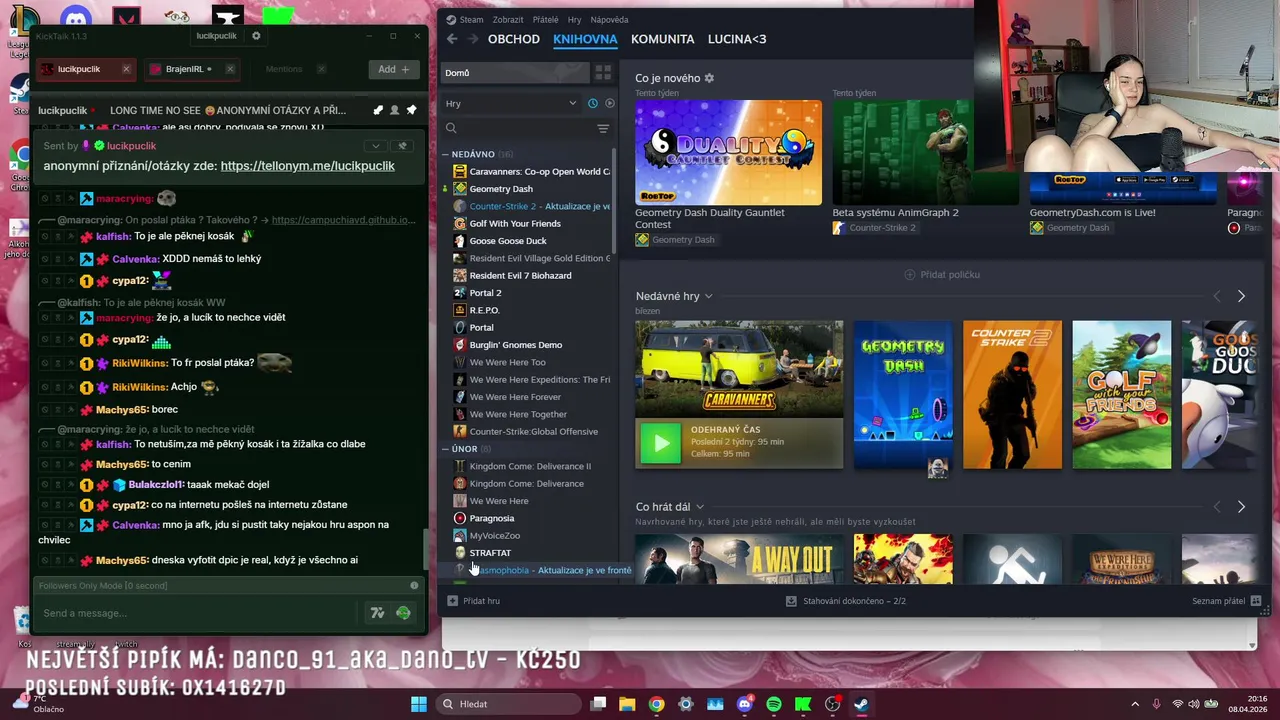
Task: Open the Zobrazit menu in Steam
Action: pos(508,19)
